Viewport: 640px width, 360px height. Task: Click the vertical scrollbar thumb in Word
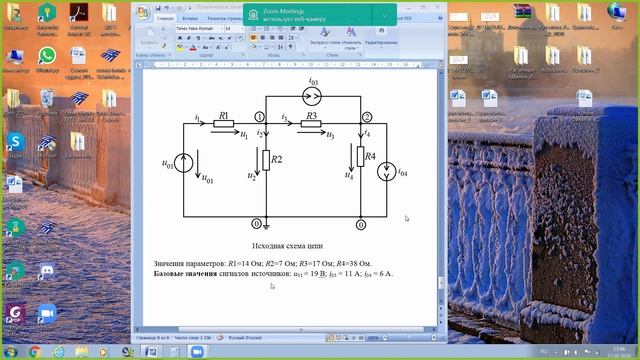[441, 283]
